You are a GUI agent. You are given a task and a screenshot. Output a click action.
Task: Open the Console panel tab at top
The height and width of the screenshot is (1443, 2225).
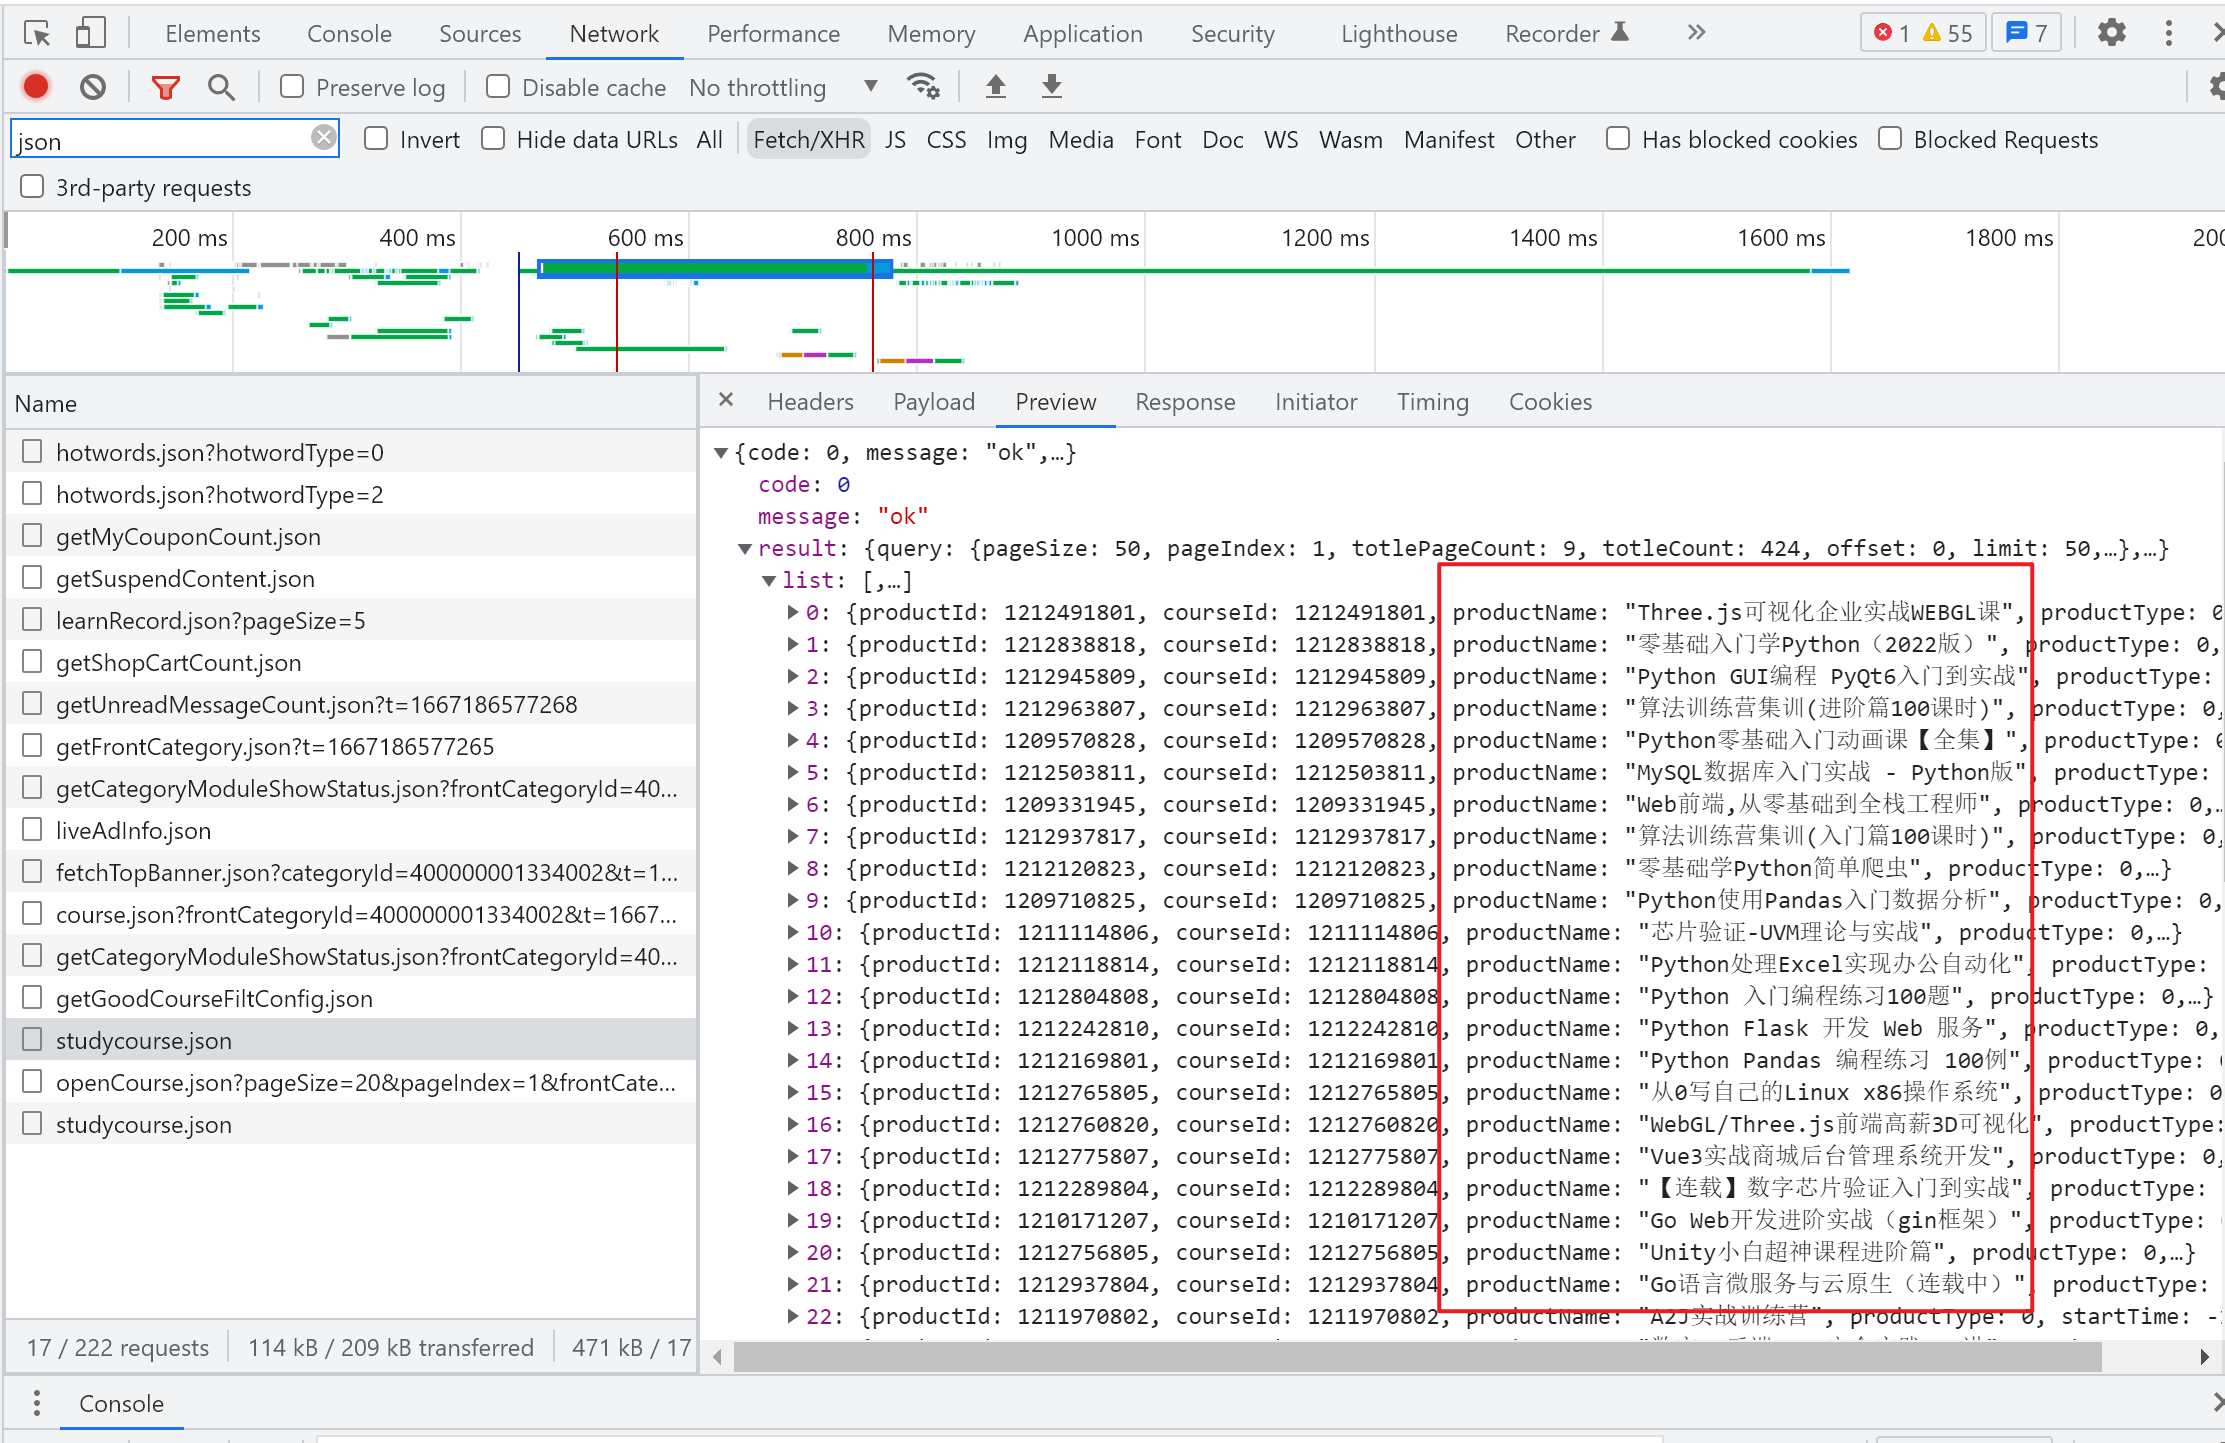pos(349,33)
